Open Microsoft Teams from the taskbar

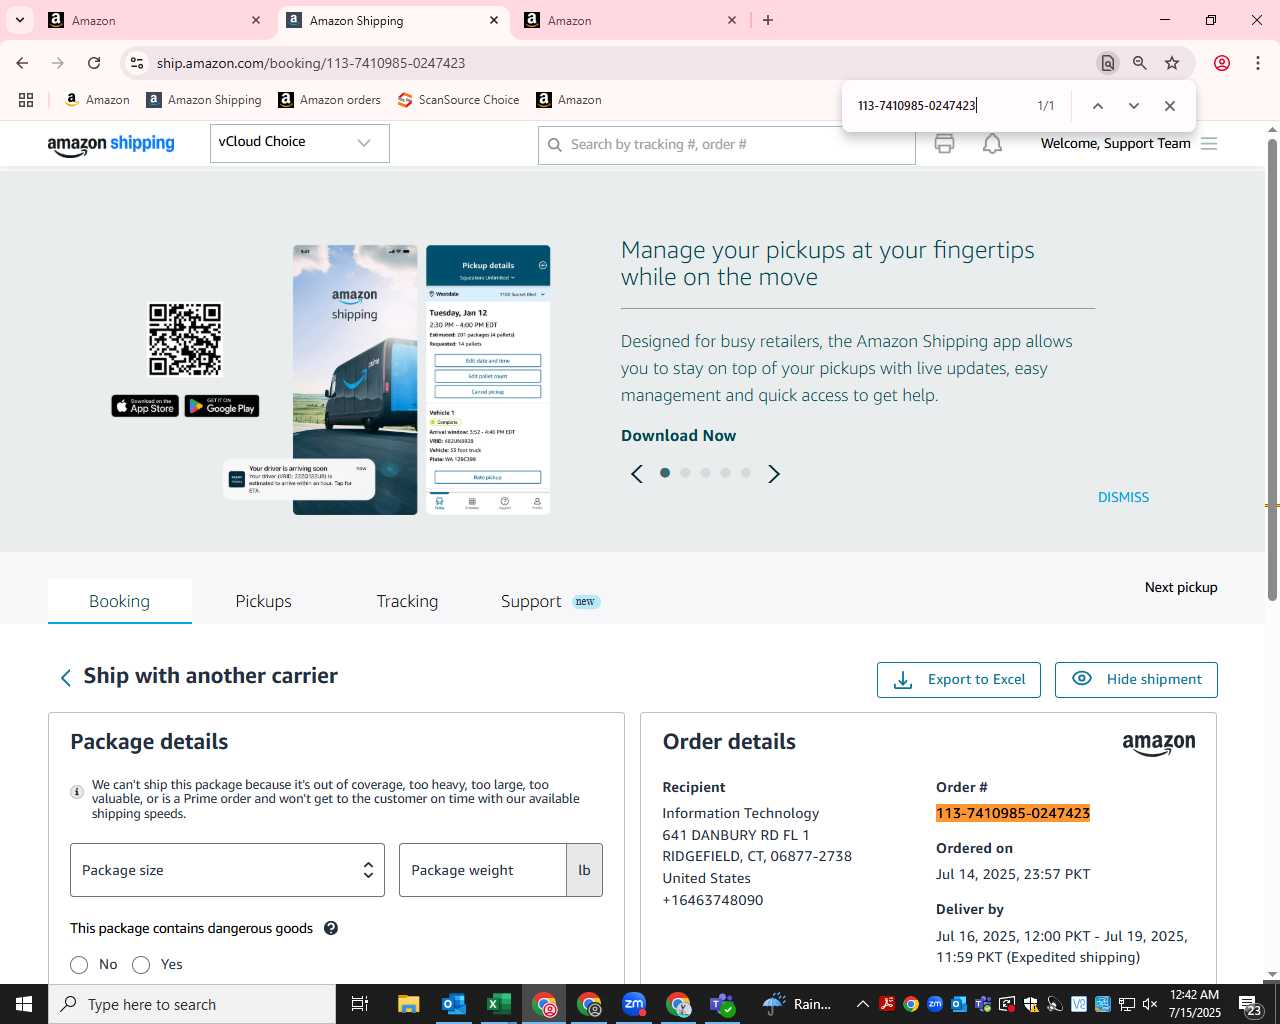(x=723, y=1004)
